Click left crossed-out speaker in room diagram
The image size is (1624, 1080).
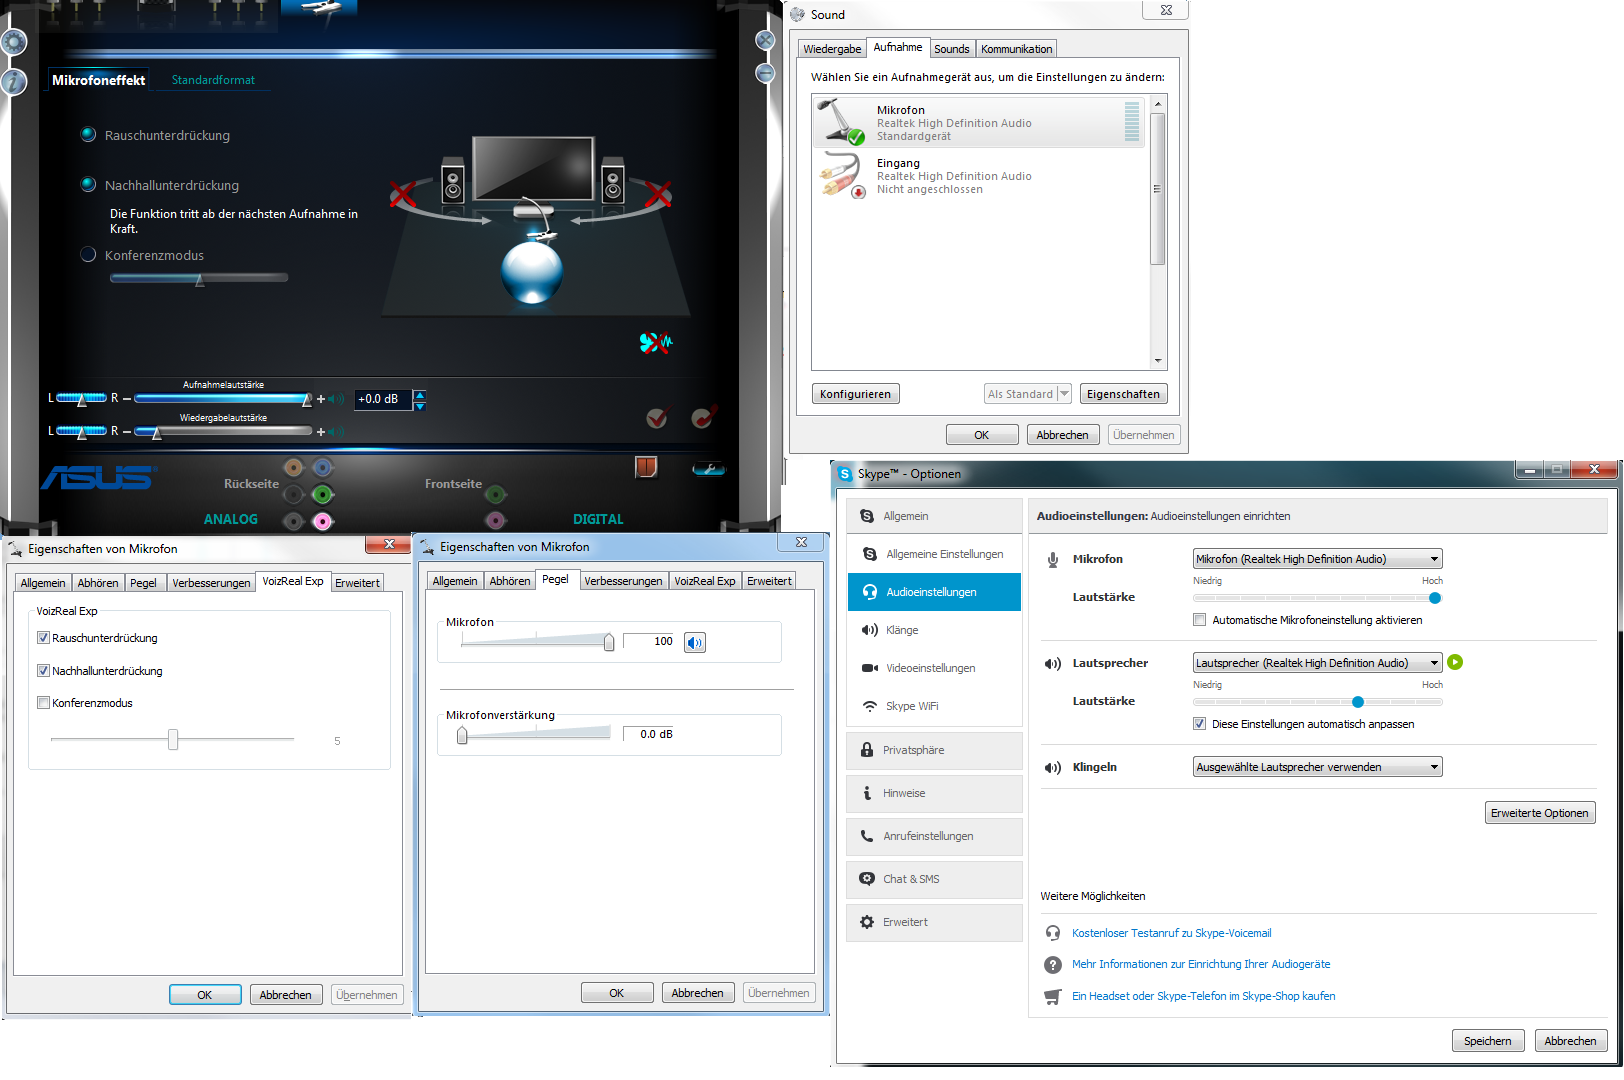(x=403, y=195)
